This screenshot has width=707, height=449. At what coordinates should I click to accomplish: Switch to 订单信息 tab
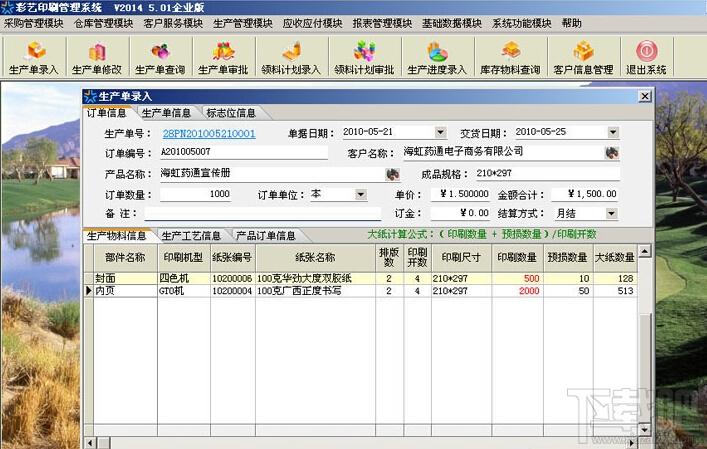click(107, 113)
